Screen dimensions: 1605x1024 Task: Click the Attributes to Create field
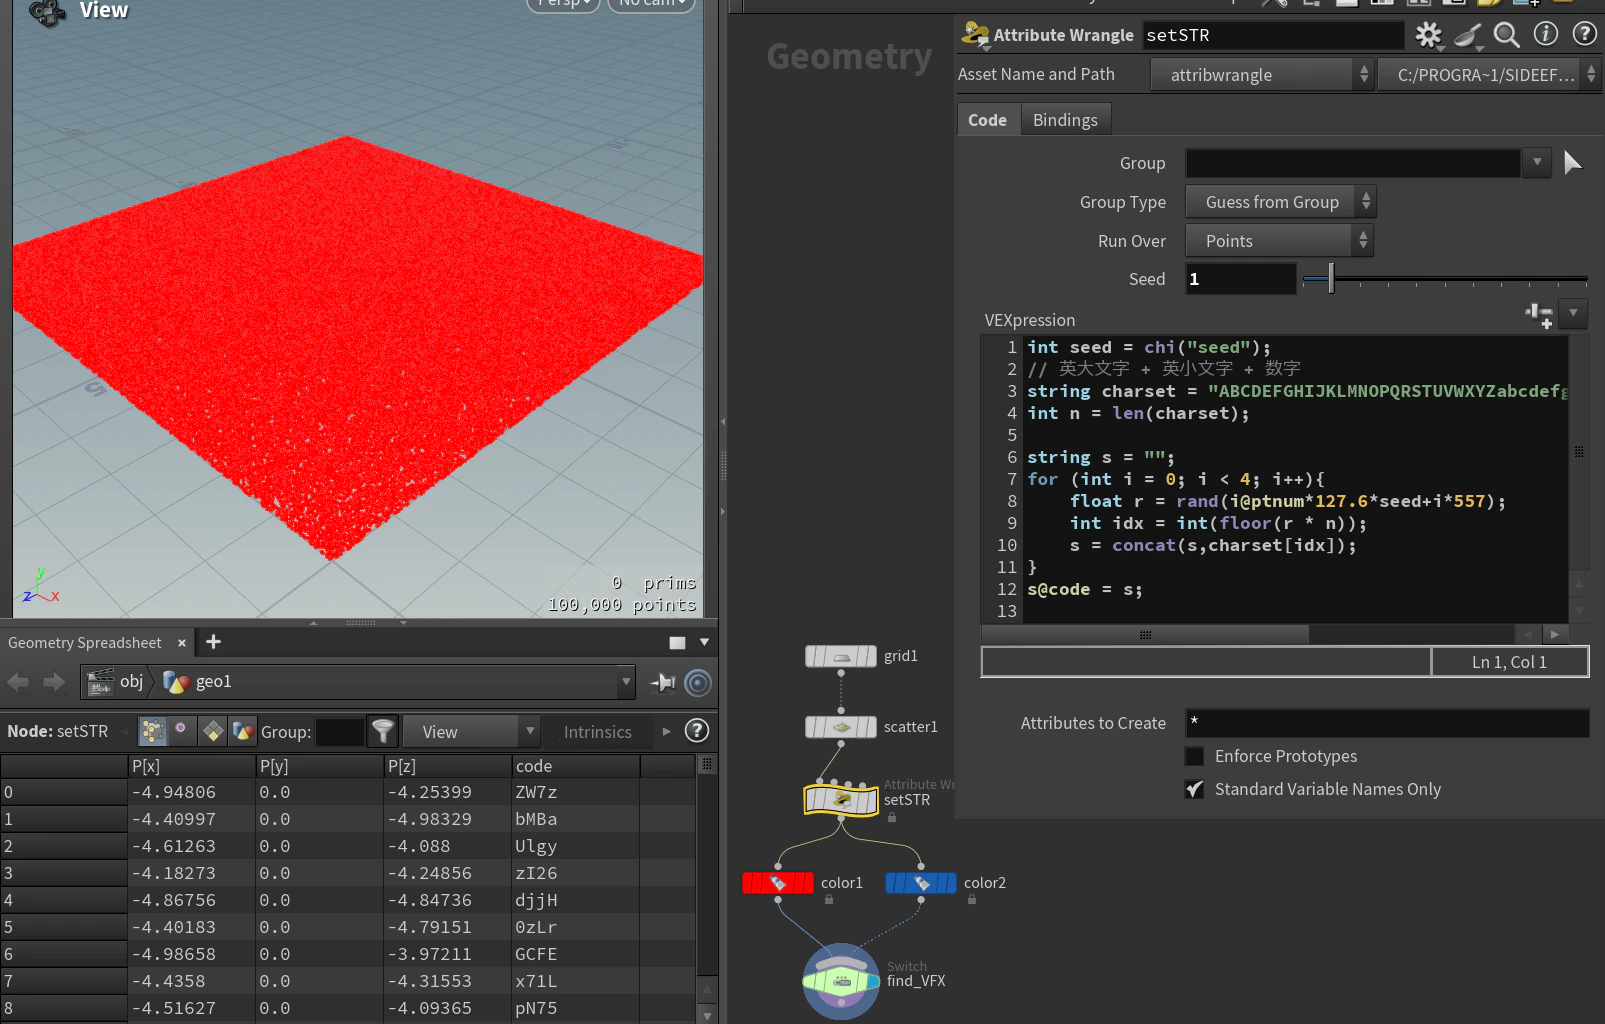[1387, 722]
